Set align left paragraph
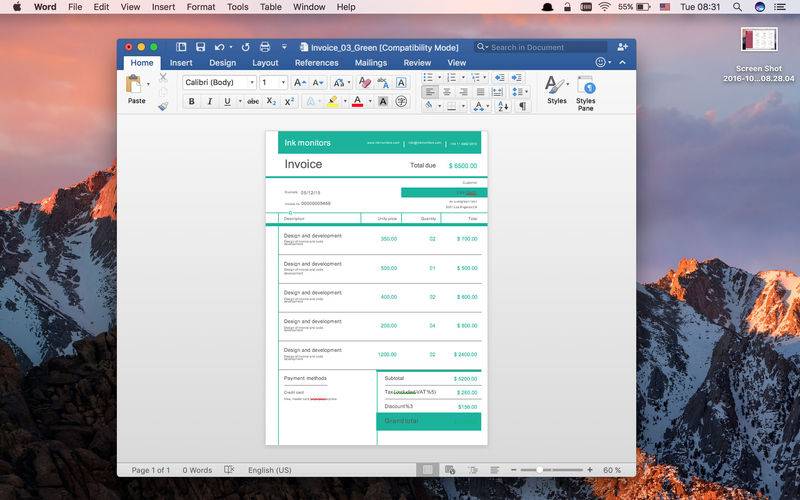This screenshot has width=800, height=500. click(430, 92)
